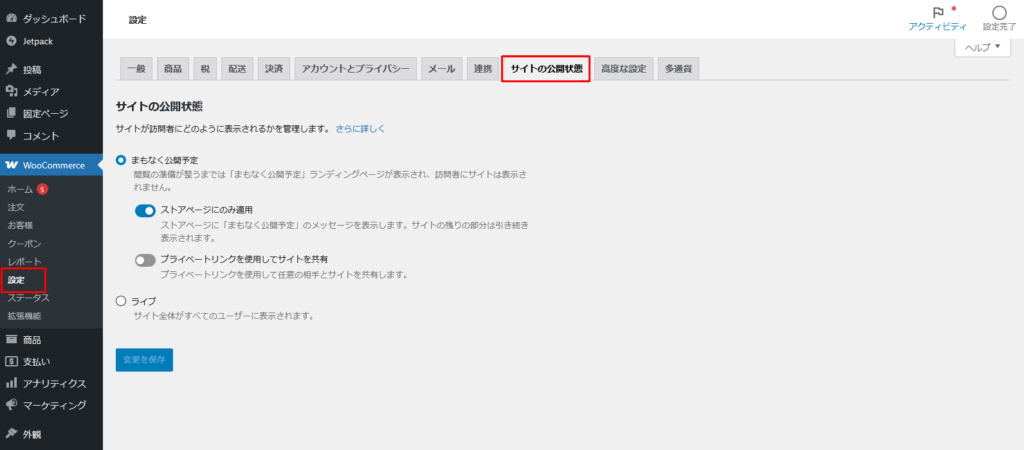Select まもなく公開予定 radio option
Screen dimensions: 1024x450
[122, 160]
